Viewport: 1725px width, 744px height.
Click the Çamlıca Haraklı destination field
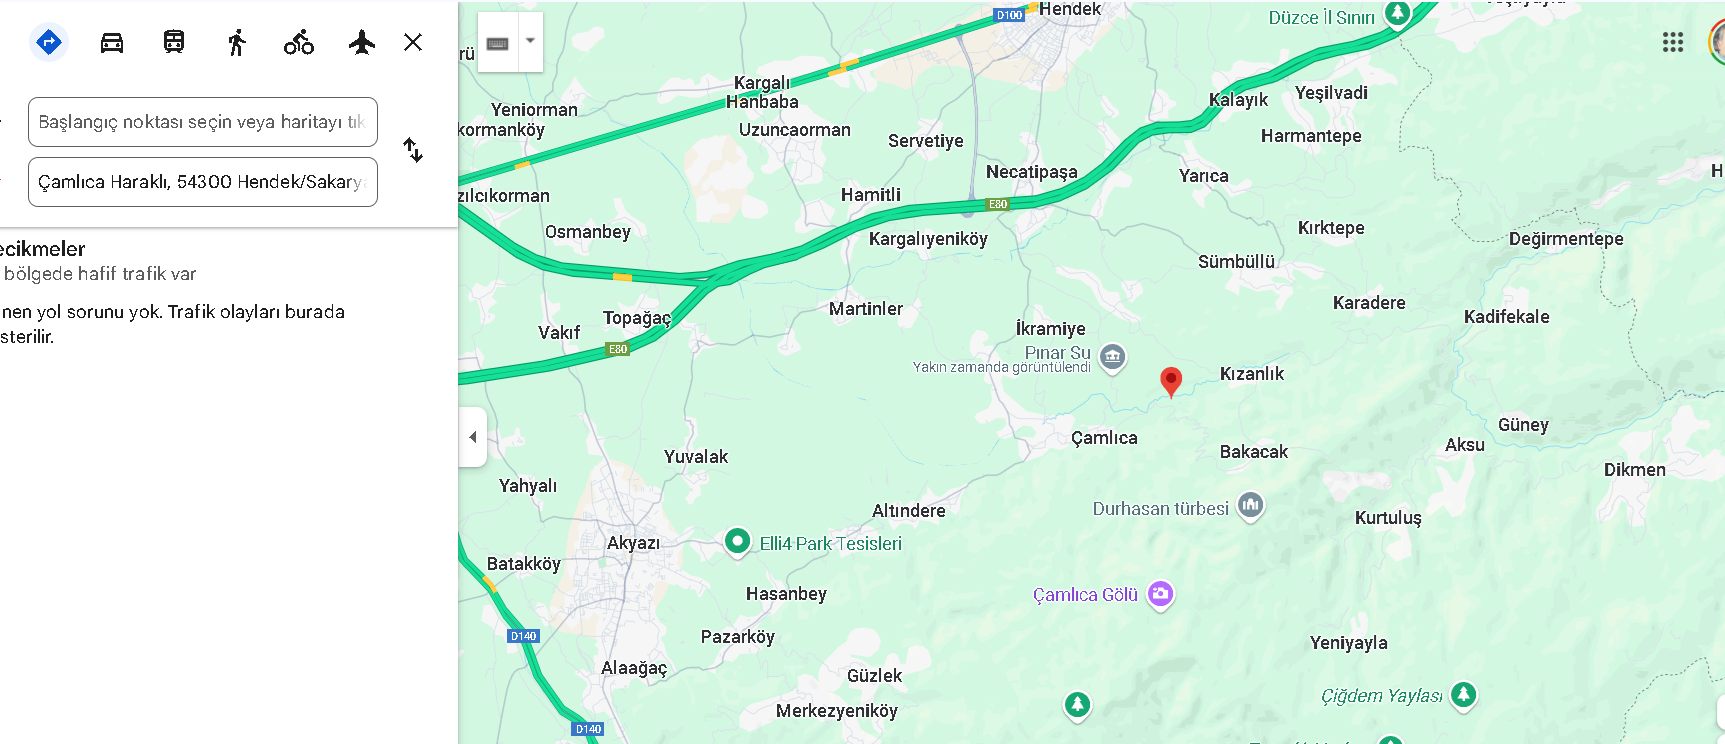tap(203, 182)
